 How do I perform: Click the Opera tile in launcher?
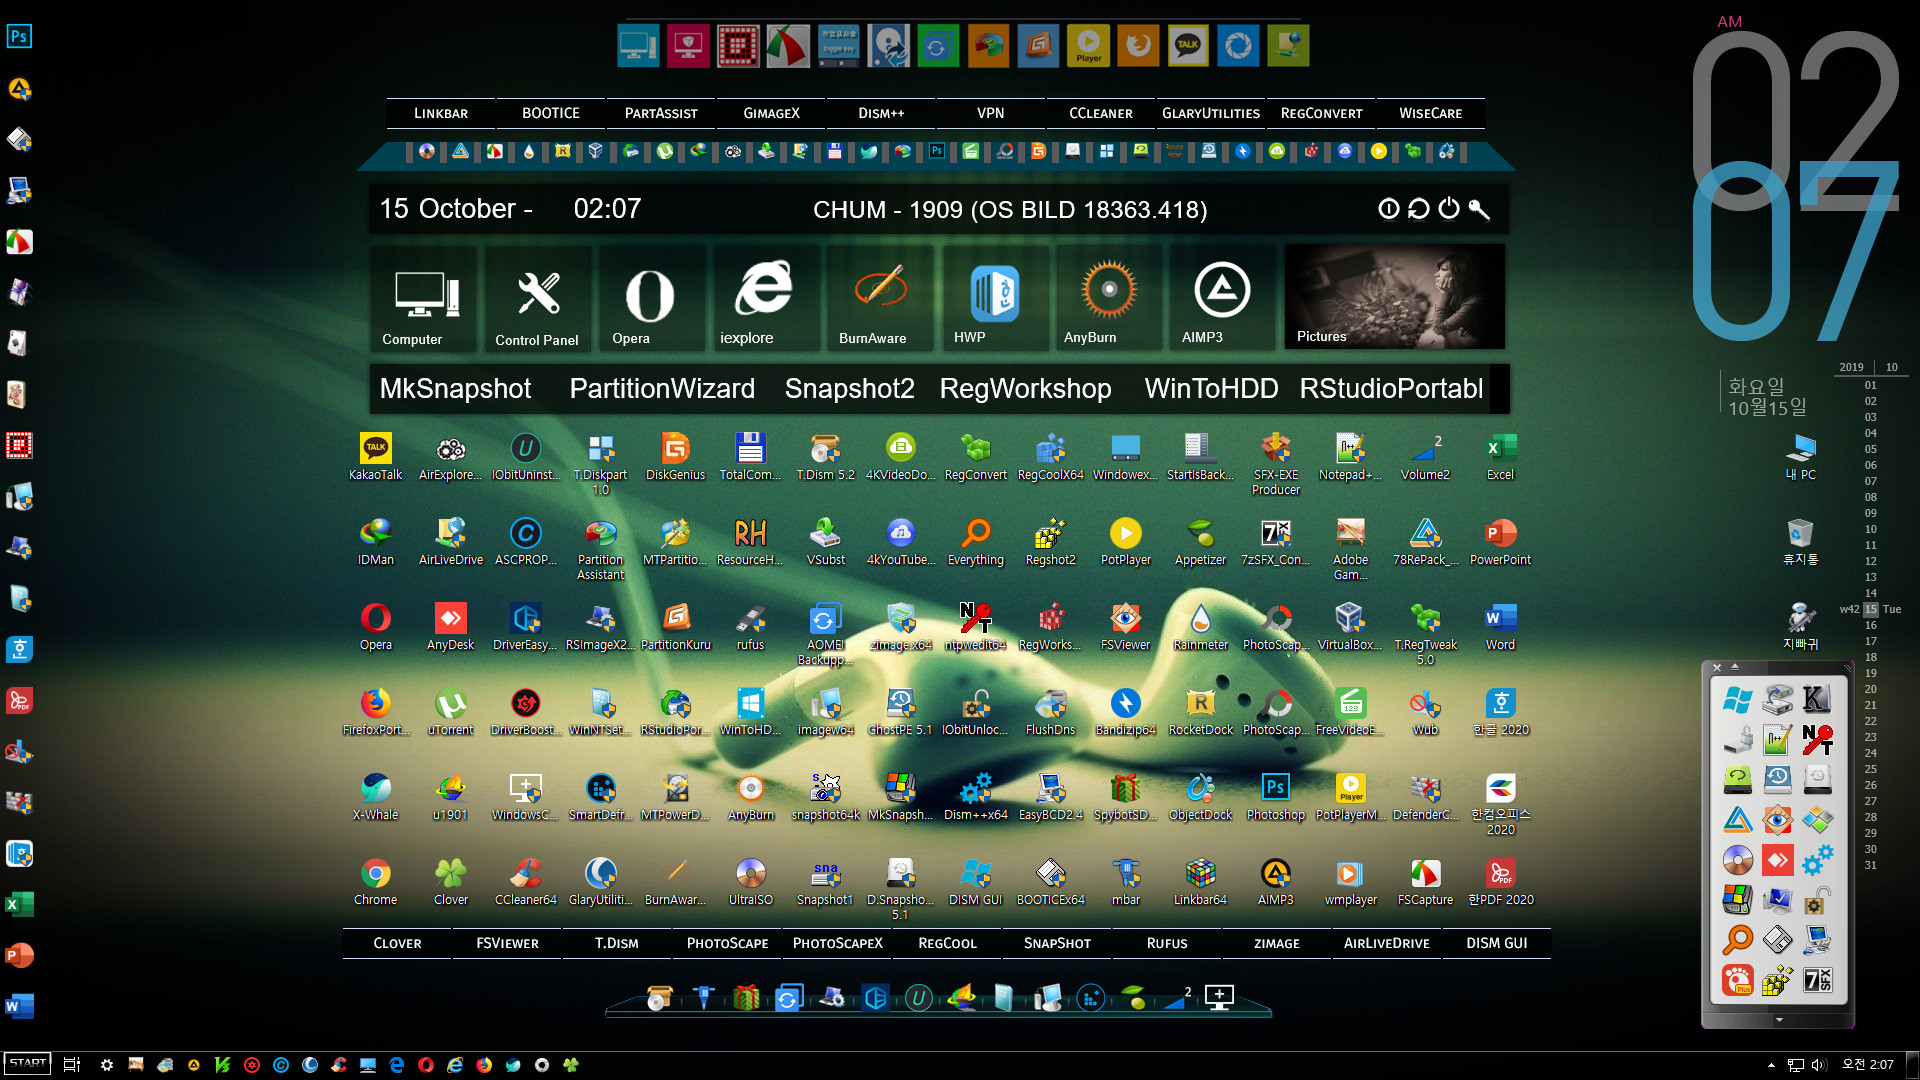[653, 298]
